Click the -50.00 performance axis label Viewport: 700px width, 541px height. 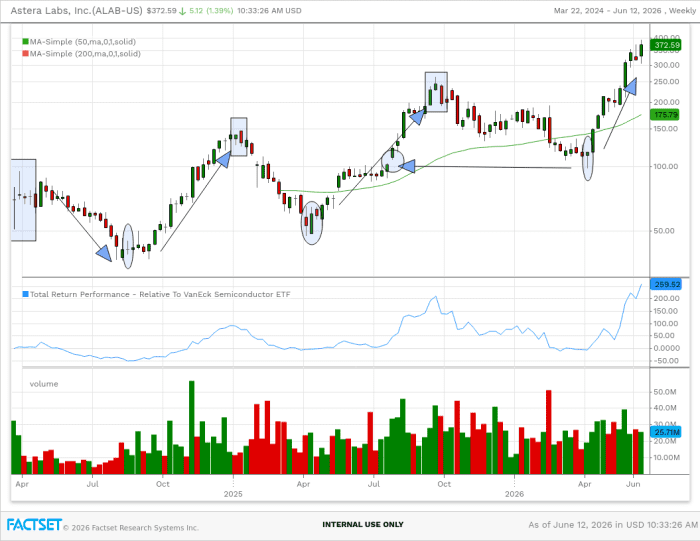point(666,361)
